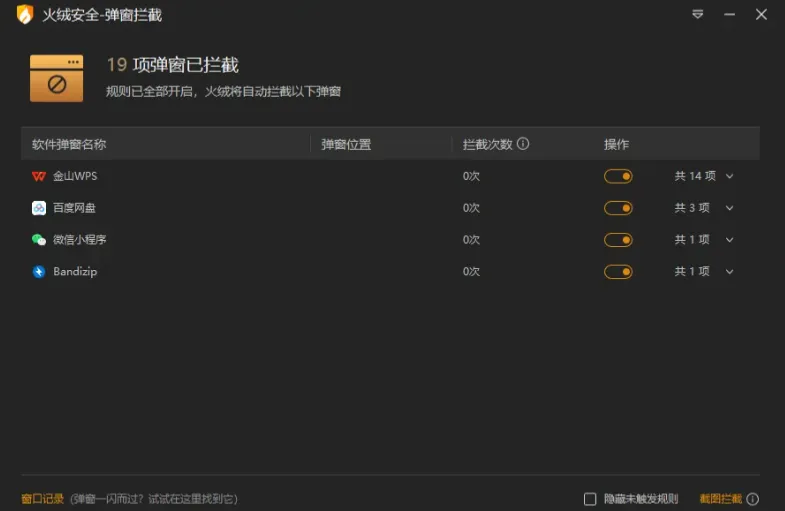785x511 pixels.
Task: Click the 操作 column header
Action: (616, 145)
